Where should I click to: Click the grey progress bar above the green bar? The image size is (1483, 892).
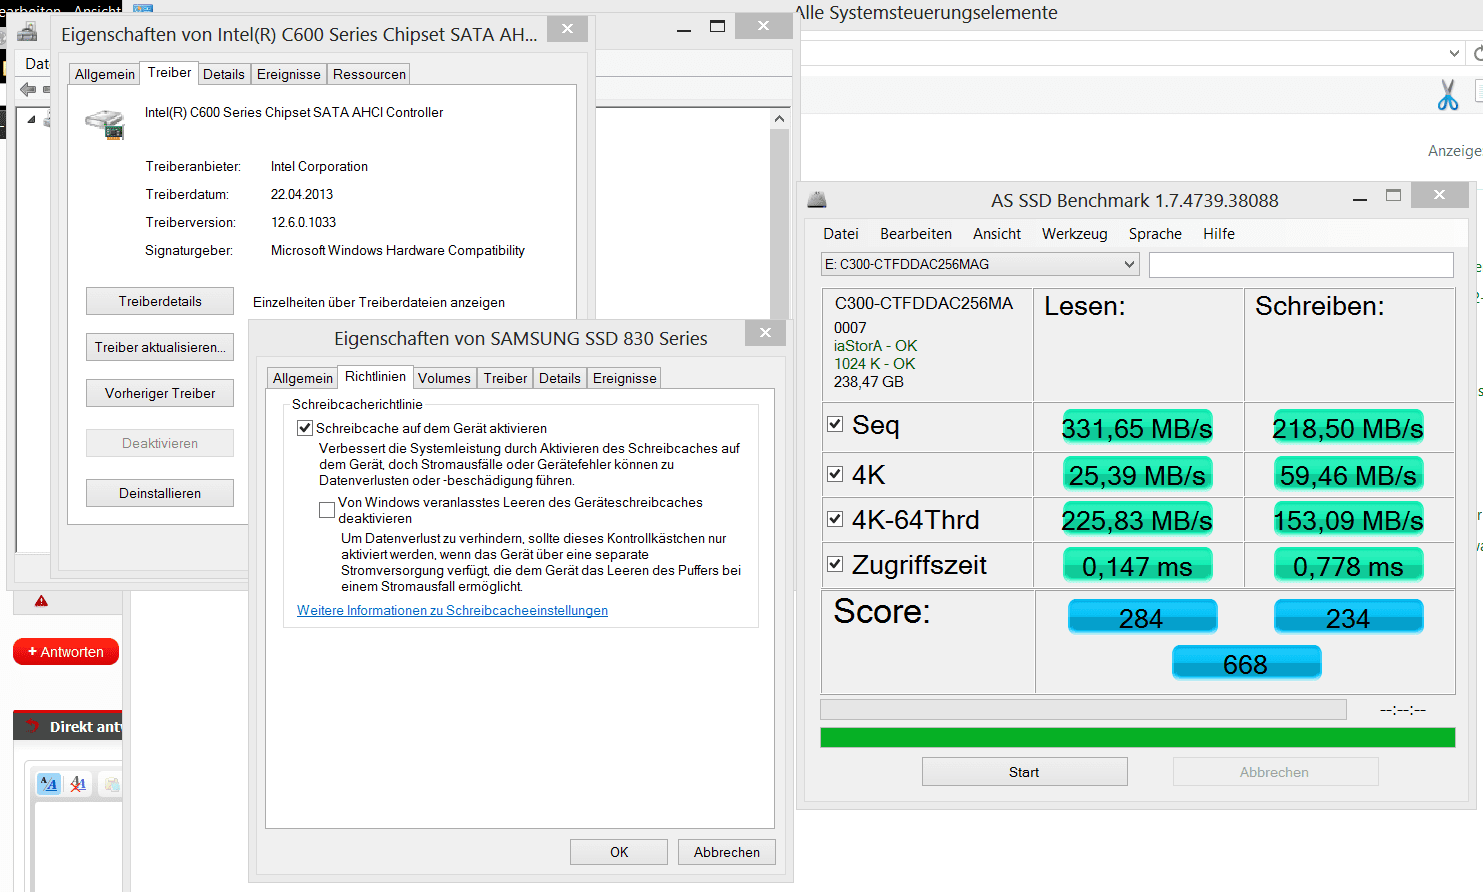coord(1083,709)
